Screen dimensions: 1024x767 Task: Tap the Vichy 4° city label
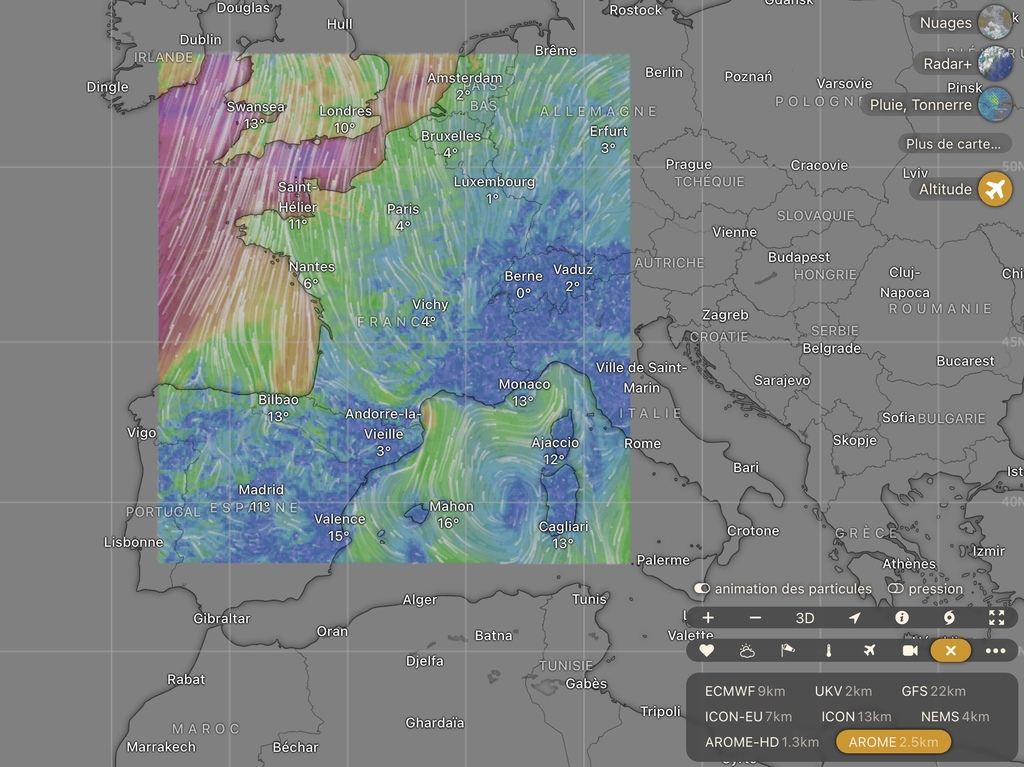coord(430,312)
